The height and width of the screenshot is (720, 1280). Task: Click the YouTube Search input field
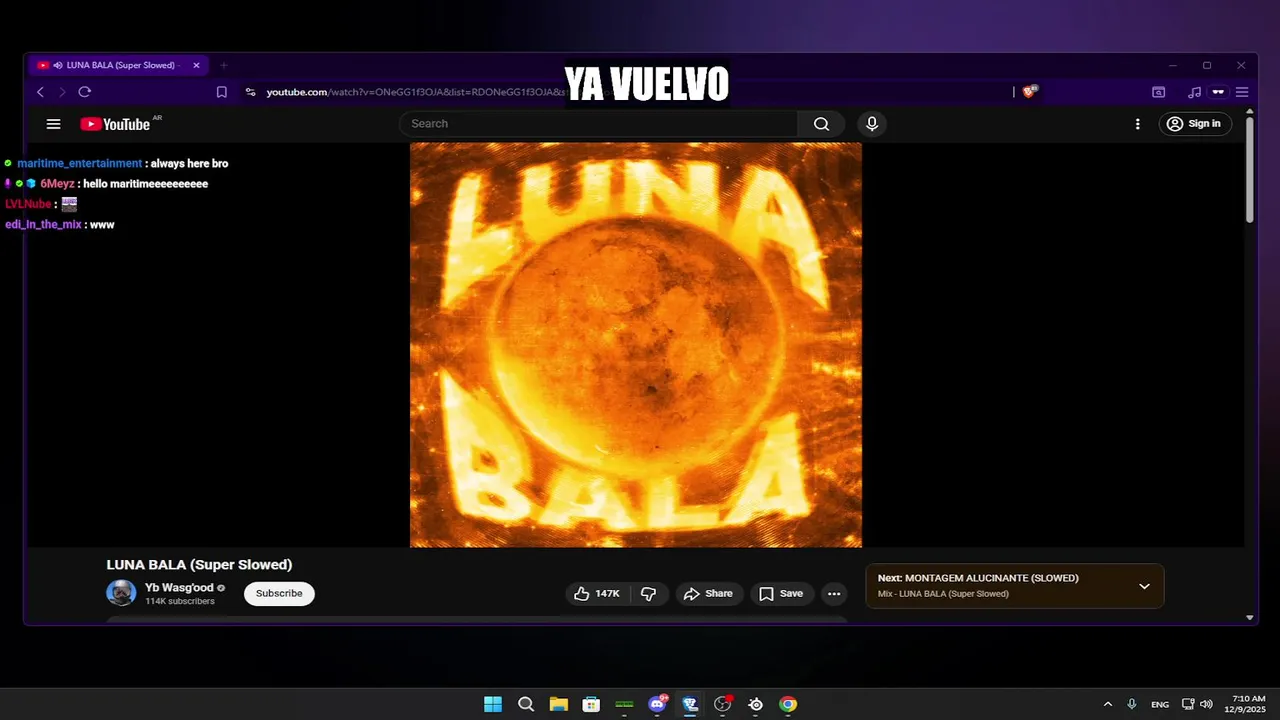pyautogui.click(x=598, y=124)
